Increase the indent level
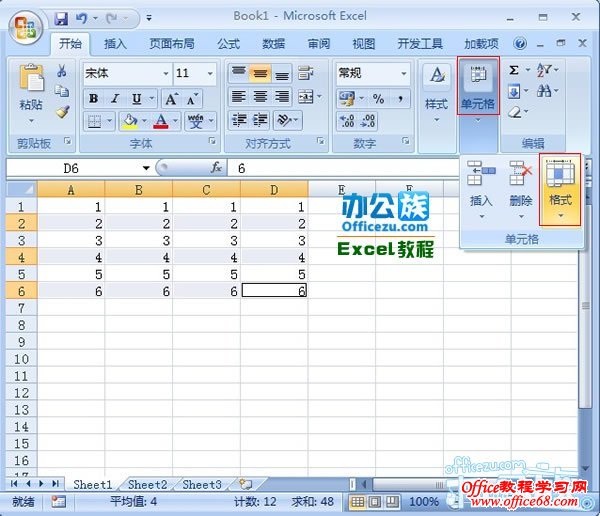Viewport: 600px width, 516px height. pos(260,120)
